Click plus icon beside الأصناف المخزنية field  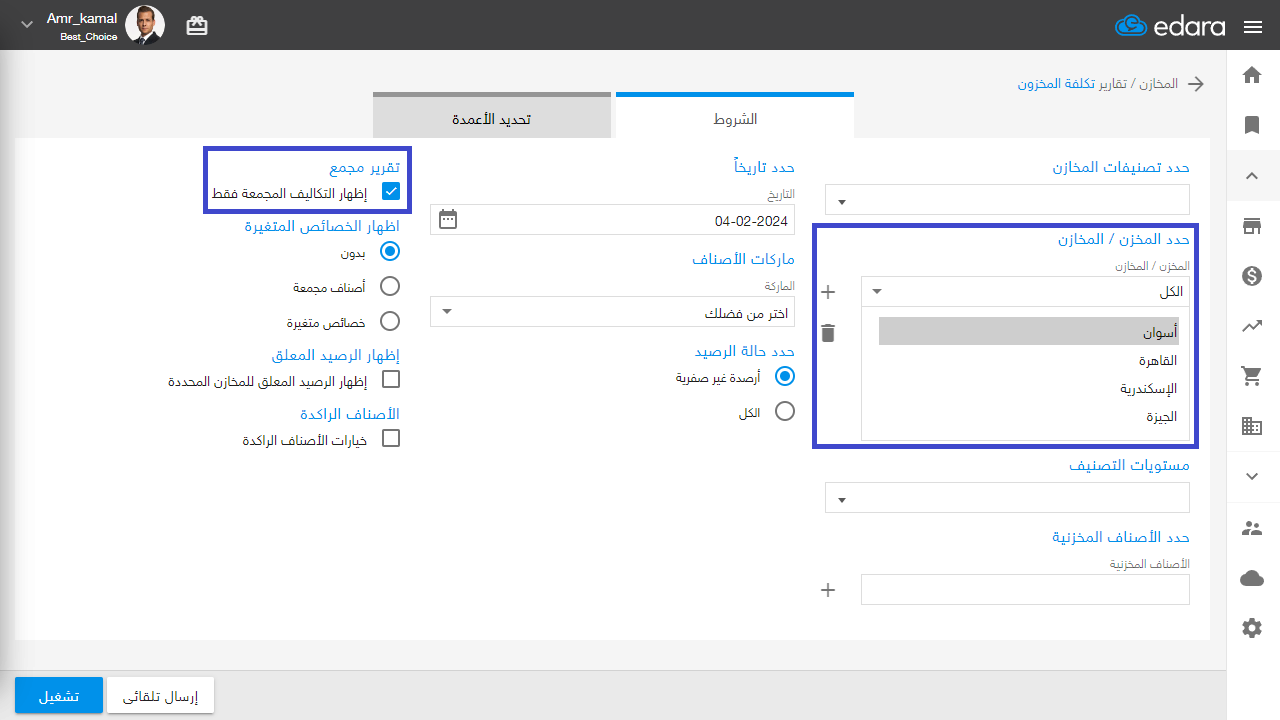(x=828, y=590)
